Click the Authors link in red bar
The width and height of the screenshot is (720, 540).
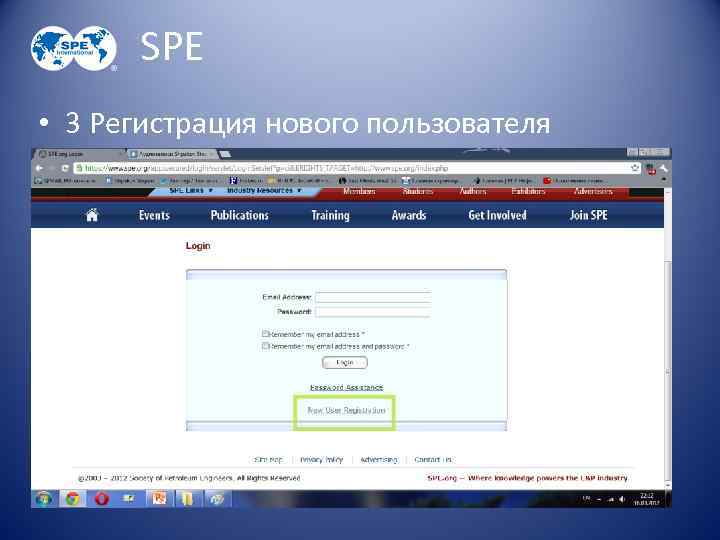click(473, 191)
